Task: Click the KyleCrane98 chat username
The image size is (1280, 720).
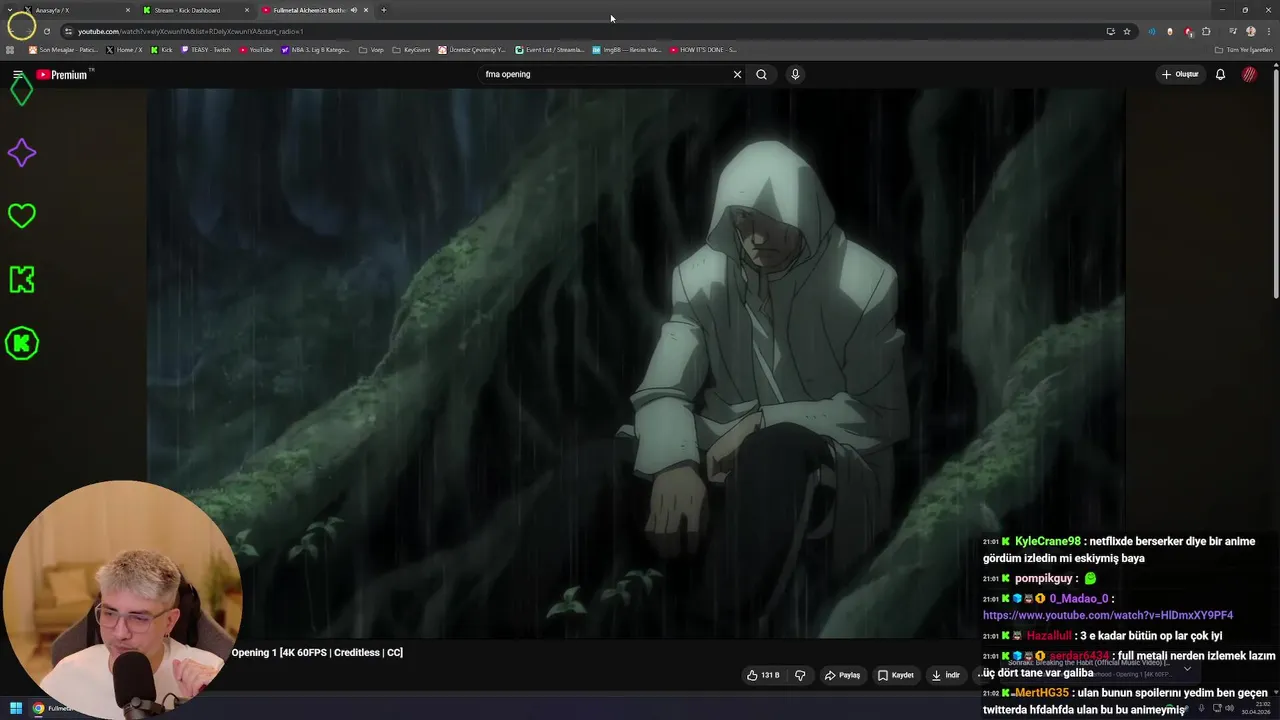Action: [x=1047, y=541]
